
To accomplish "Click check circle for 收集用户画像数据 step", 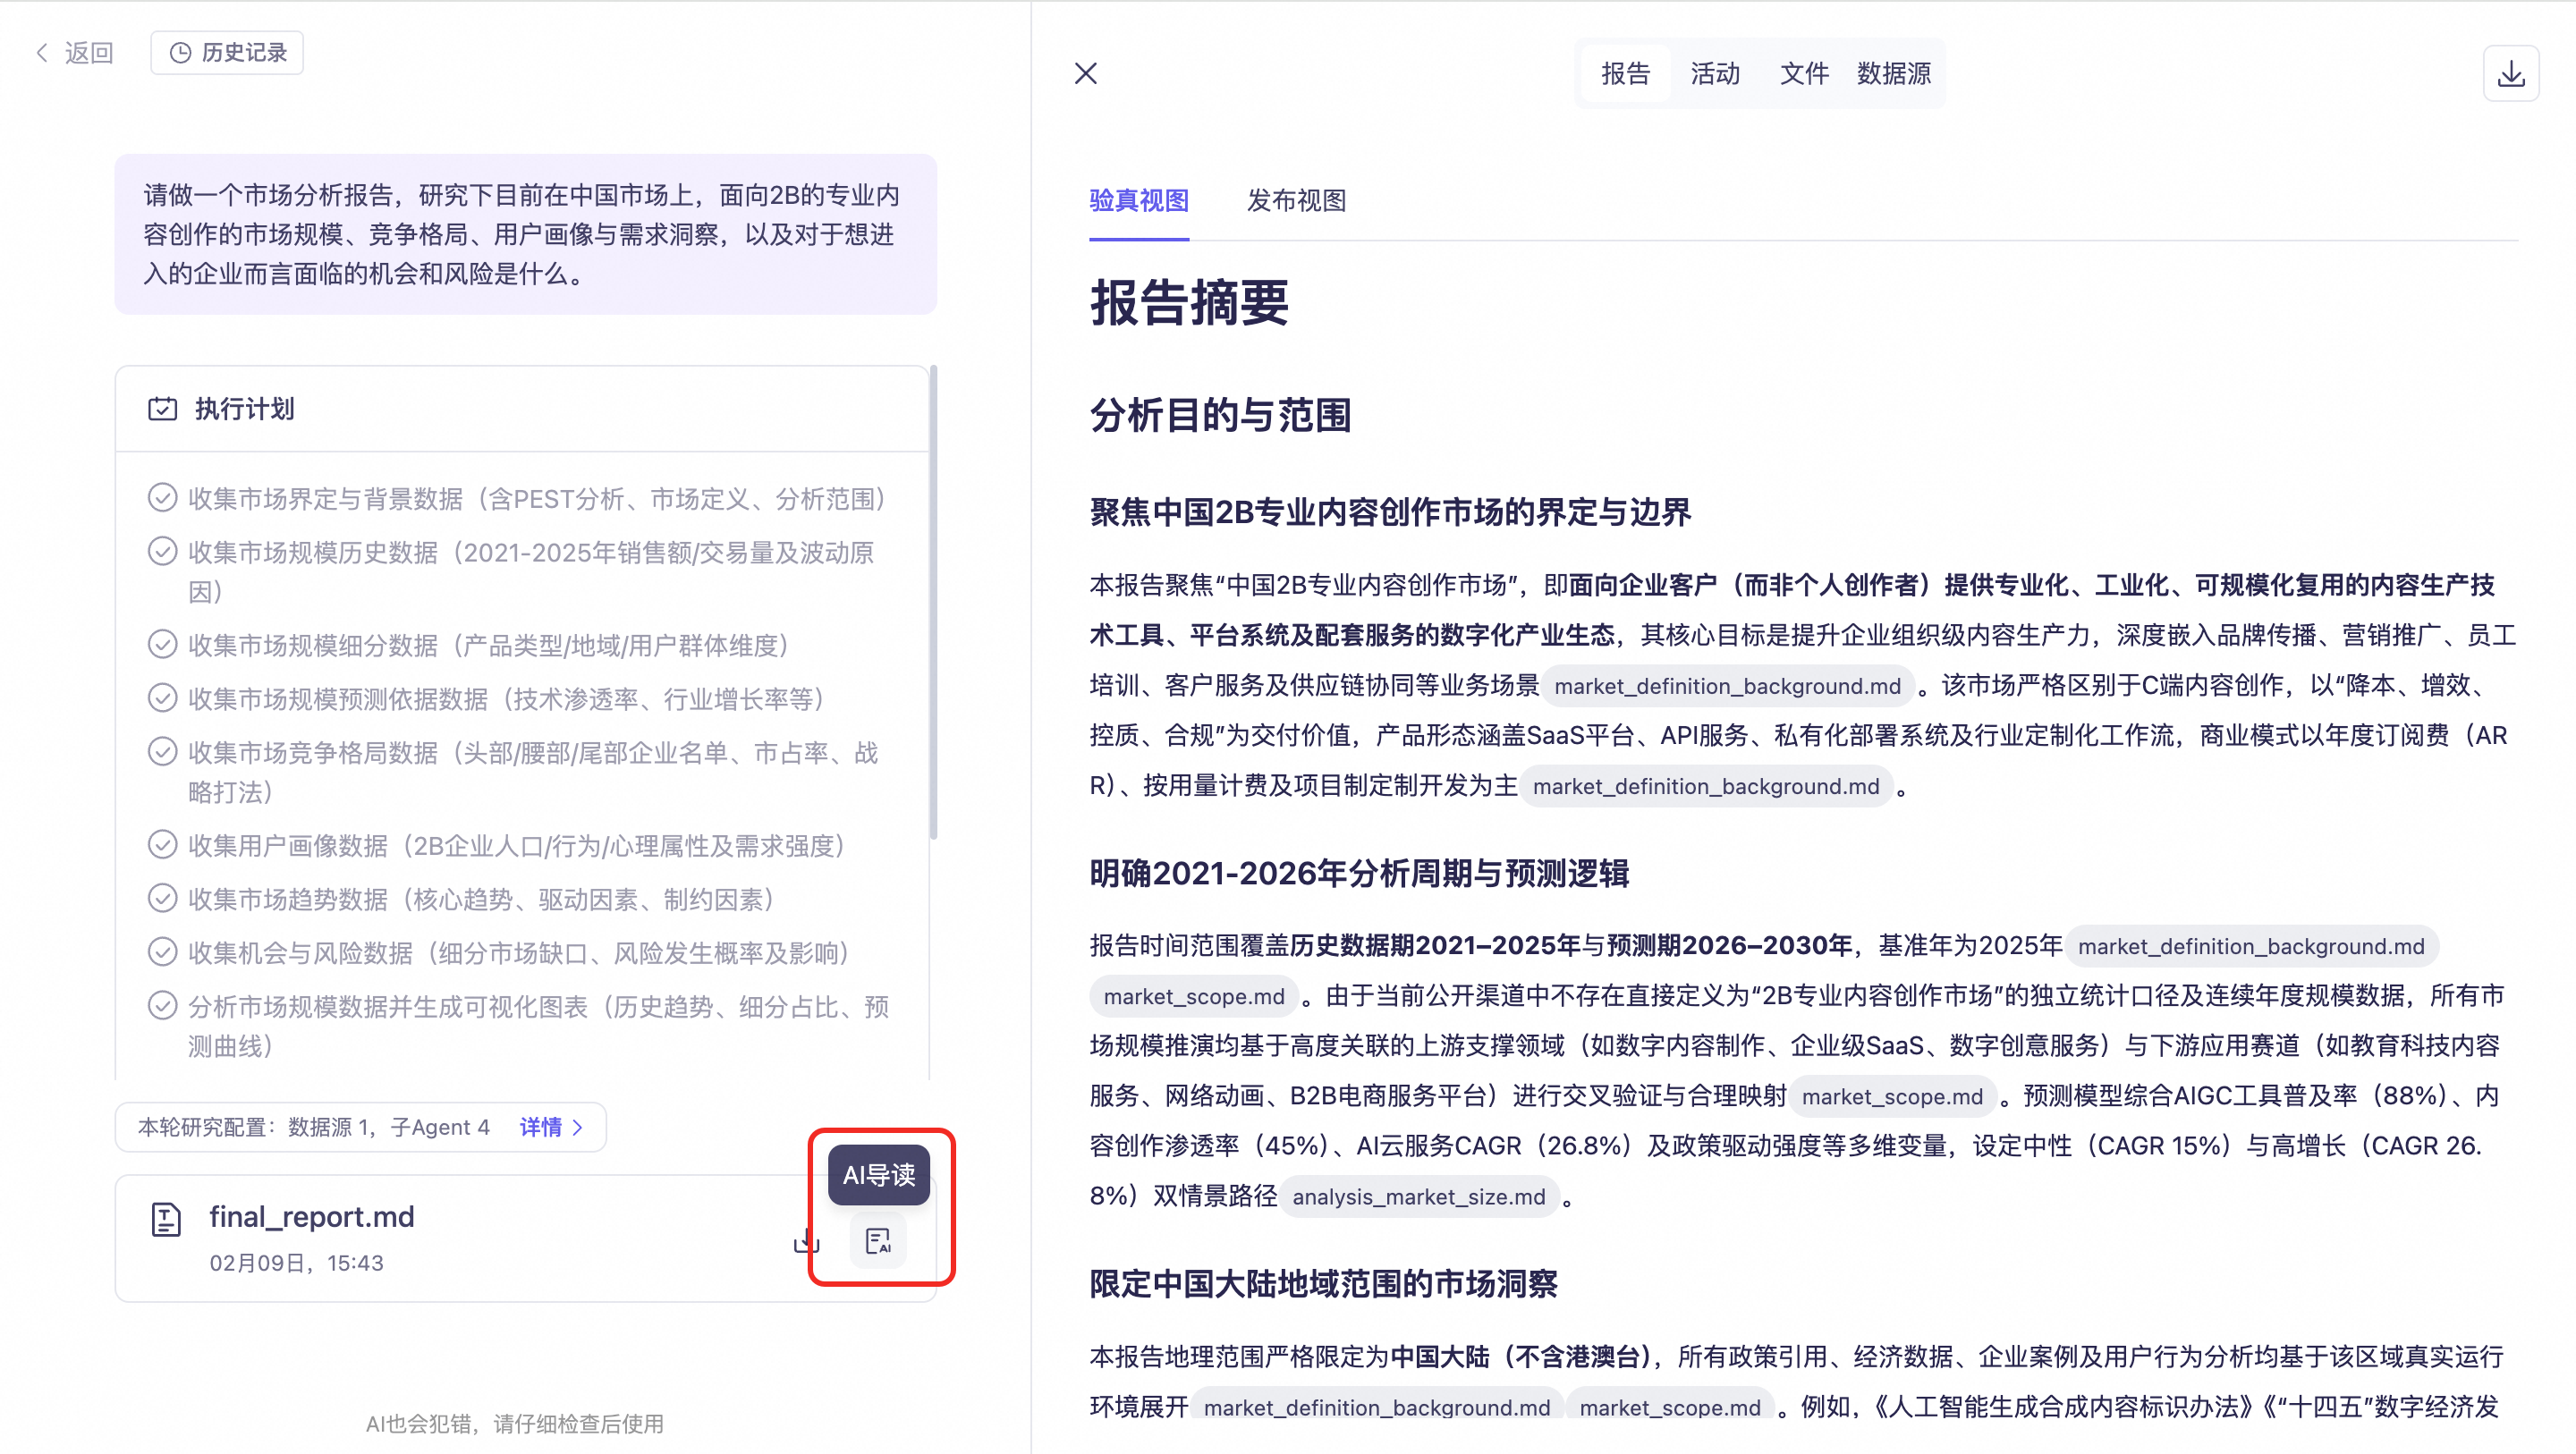I will click(x=162, y=845).
